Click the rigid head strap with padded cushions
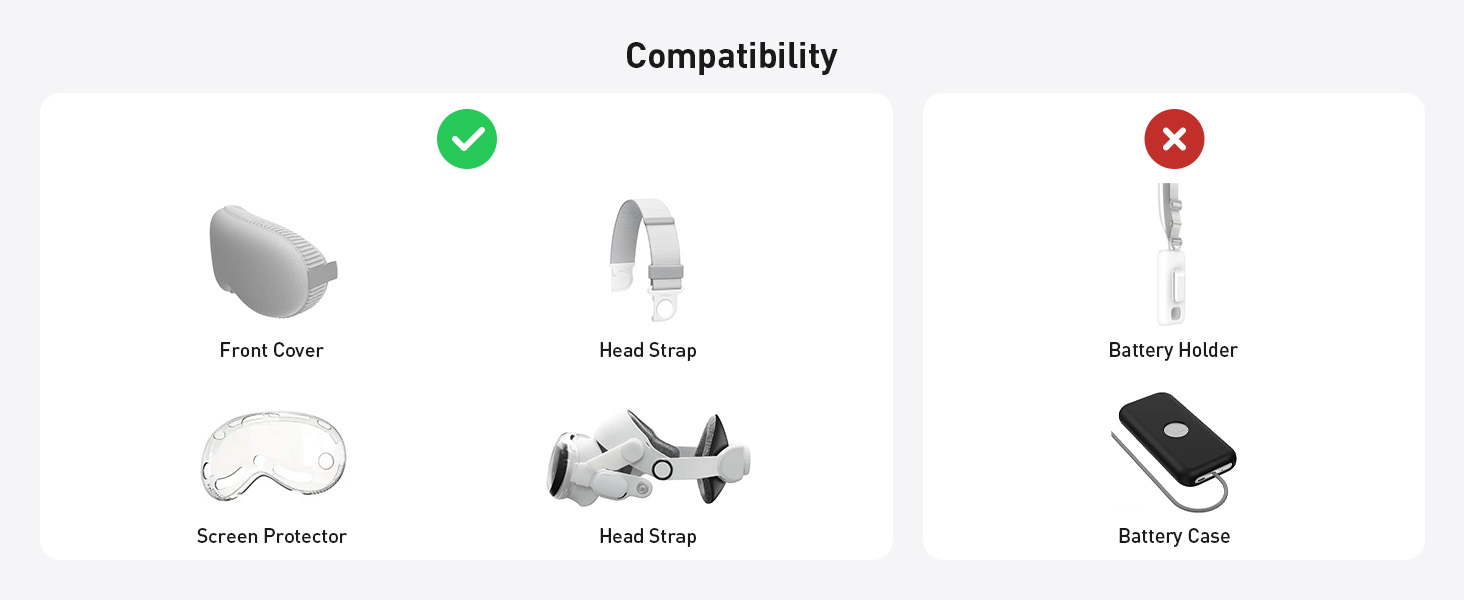This screenshot has width=1464, height=600. pyautogui.click(x=649, y=458)
